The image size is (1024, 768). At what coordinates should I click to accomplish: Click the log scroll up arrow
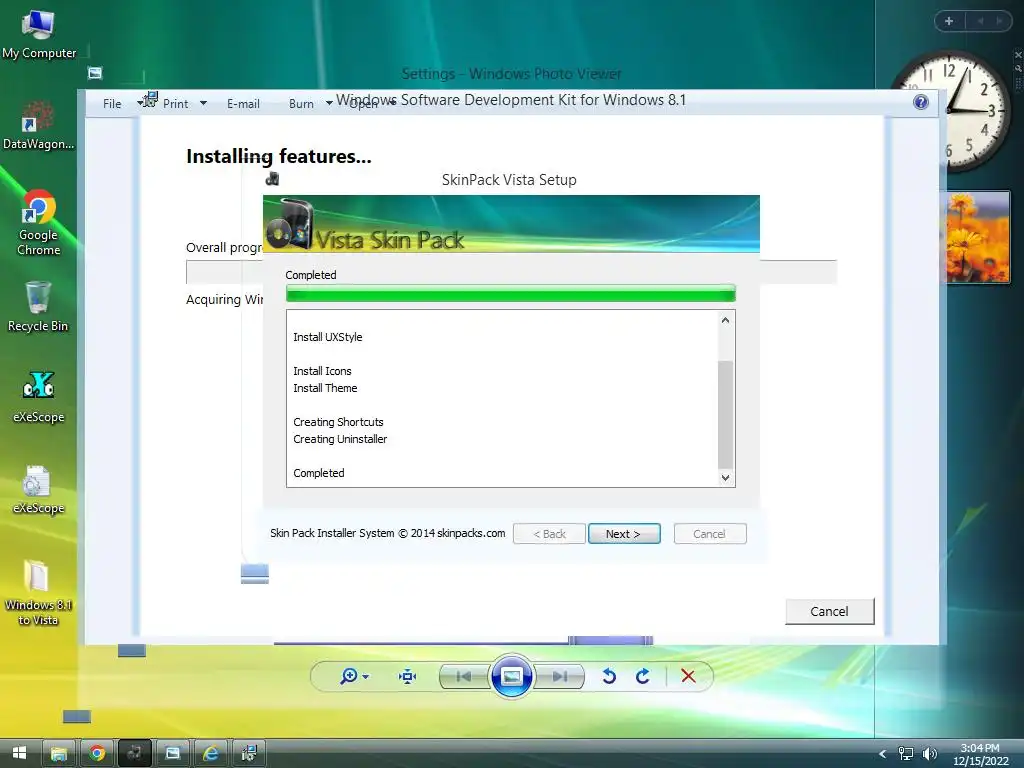725,320
